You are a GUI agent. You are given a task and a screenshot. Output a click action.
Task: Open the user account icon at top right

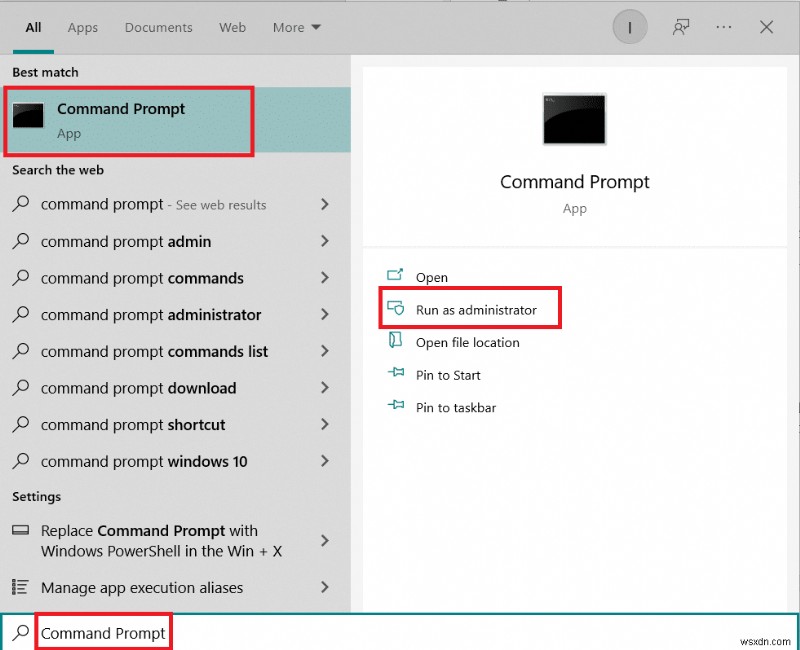point(629,27)
